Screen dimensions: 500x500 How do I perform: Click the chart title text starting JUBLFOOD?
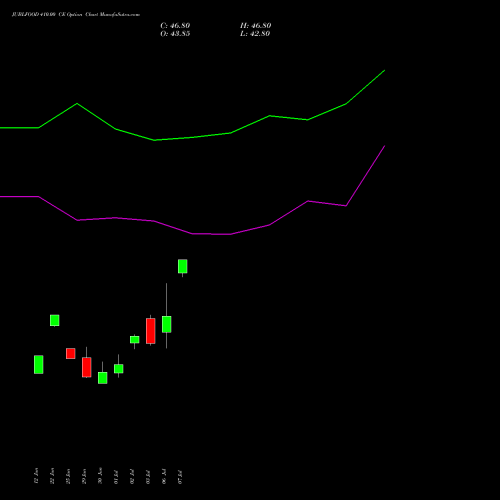pyautogui.click(x=76, y=14)
